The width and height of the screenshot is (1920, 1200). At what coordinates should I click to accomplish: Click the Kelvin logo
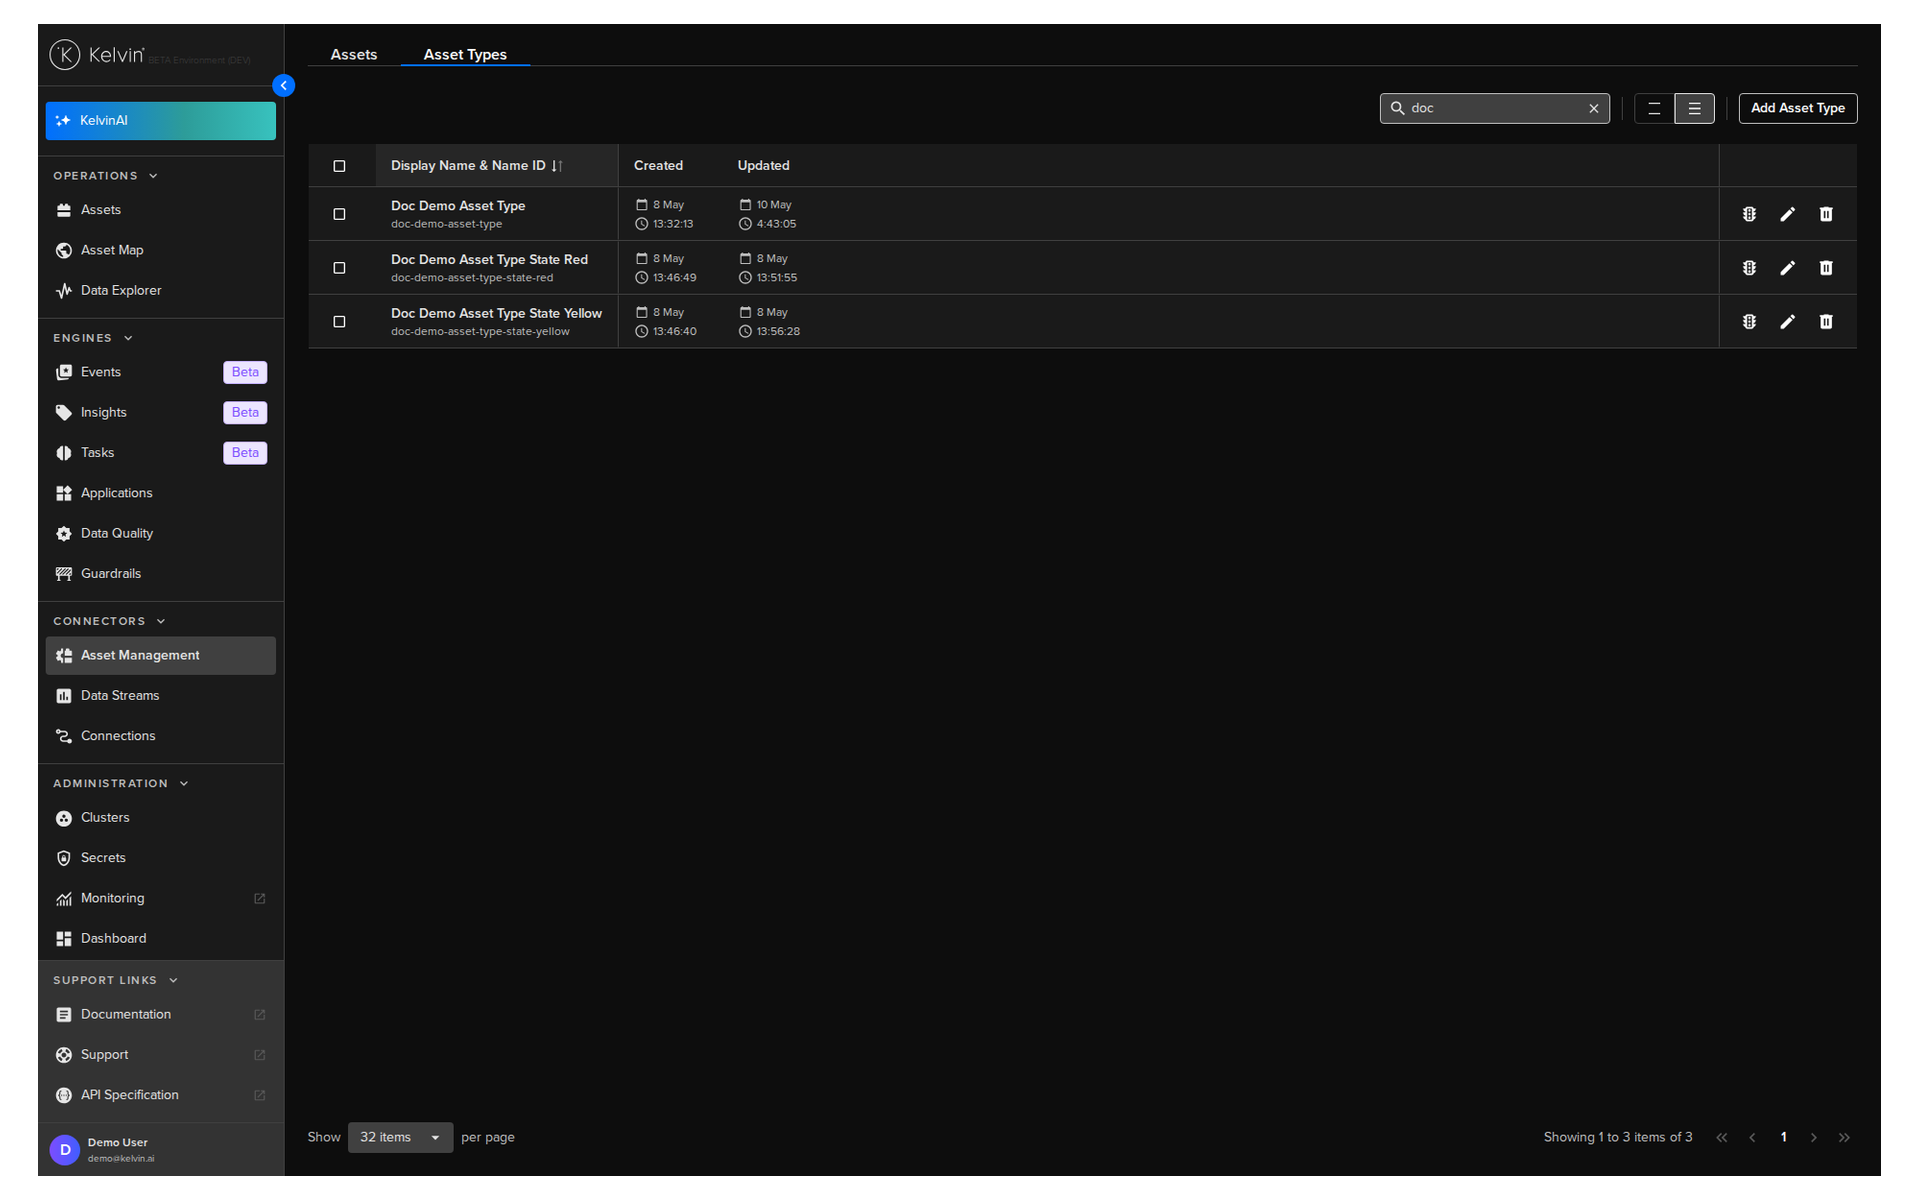pos(97,55)
